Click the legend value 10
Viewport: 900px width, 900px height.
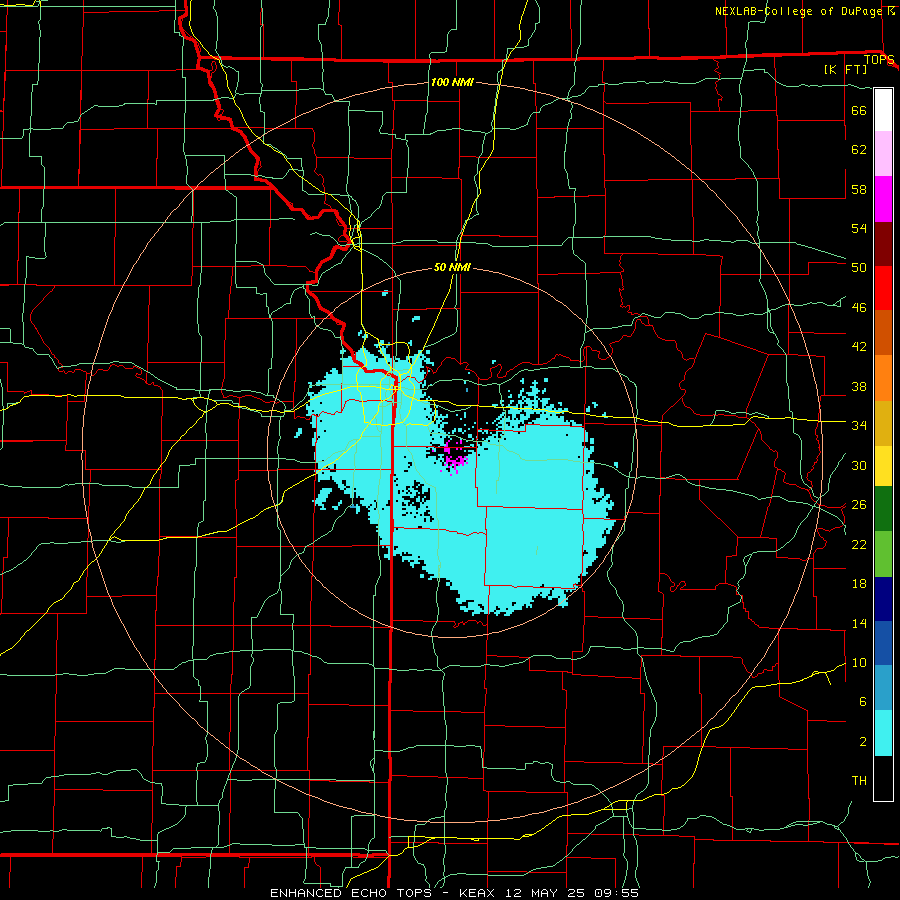pyautogui.click(x=859, y=662)
